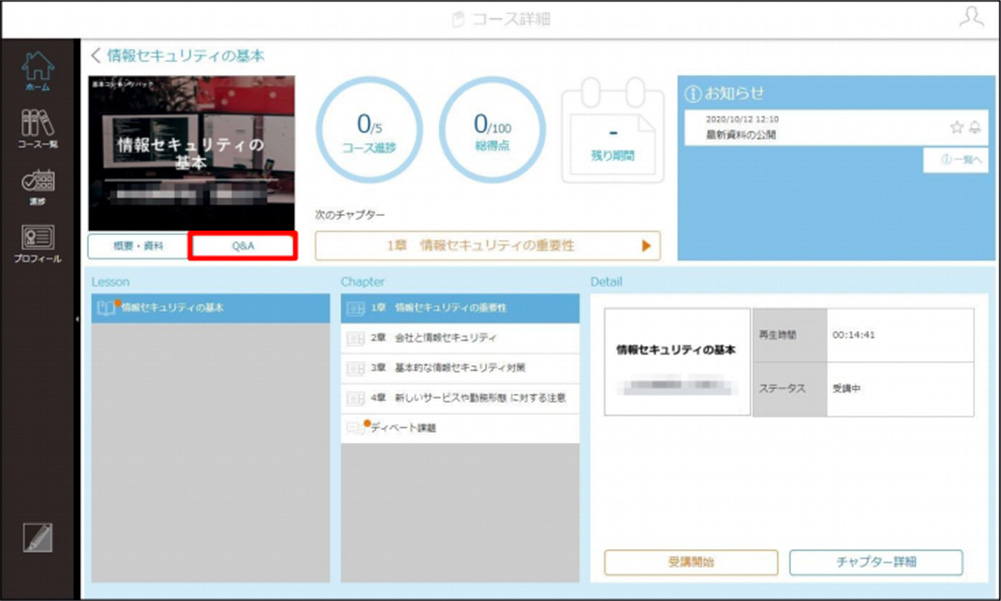Image resolution: width=1001 pixels, height=601 pixels.
Task: Favorite the notice with the star icon
Action: point(956,127)
